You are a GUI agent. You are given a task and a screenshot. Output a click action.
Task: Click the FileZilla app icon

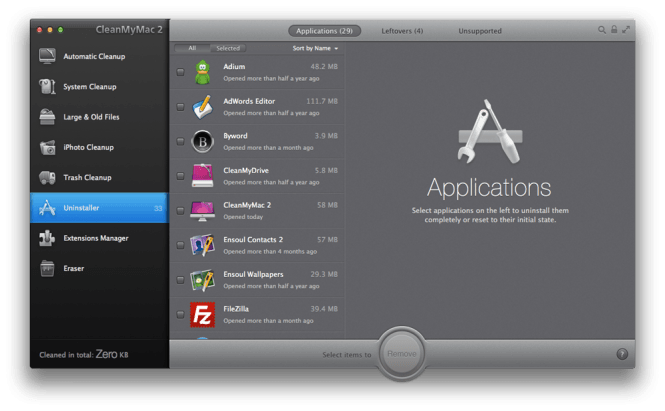pyautogui.click(x=202, y=315)
